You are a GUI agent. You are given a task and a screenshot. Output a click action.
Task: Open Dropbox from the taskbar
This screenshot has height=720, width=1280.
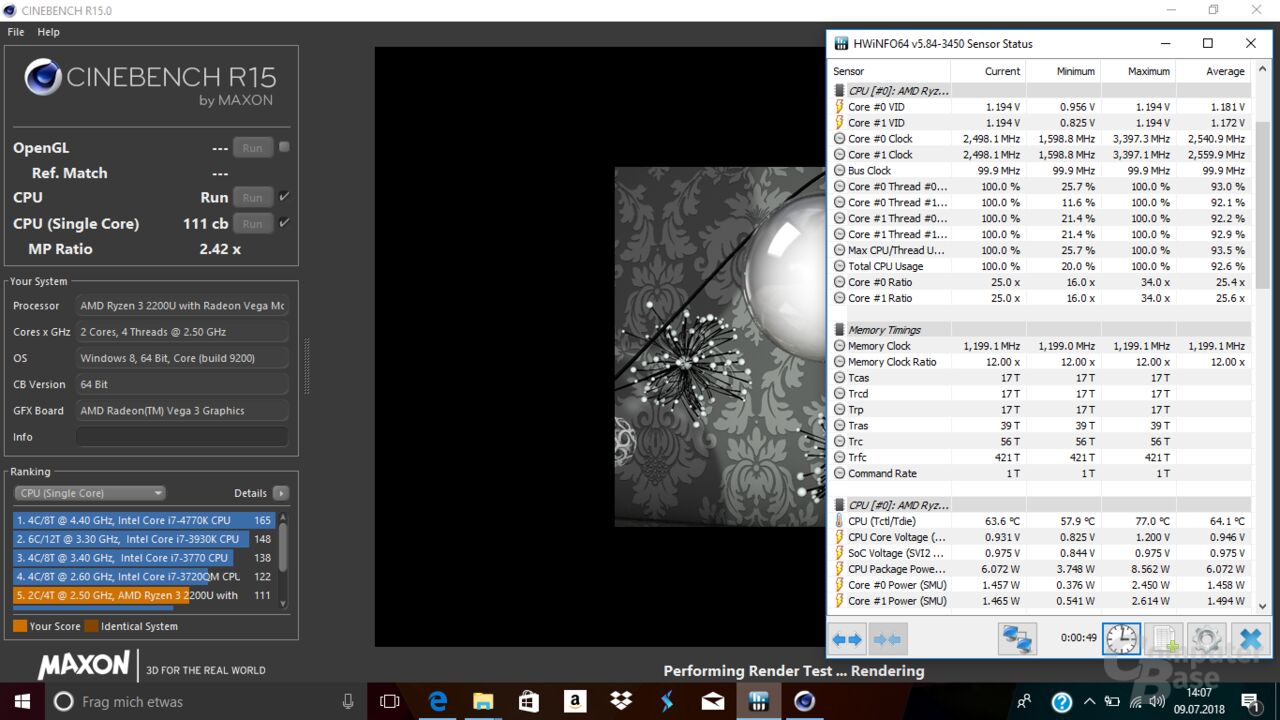[x=621, y=701]
